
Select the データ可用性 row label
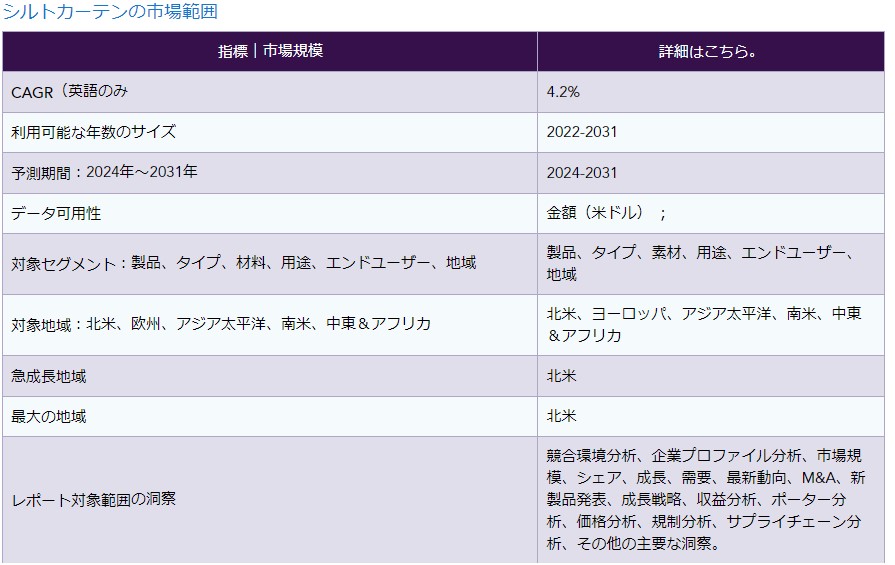[x=56, y=214]
